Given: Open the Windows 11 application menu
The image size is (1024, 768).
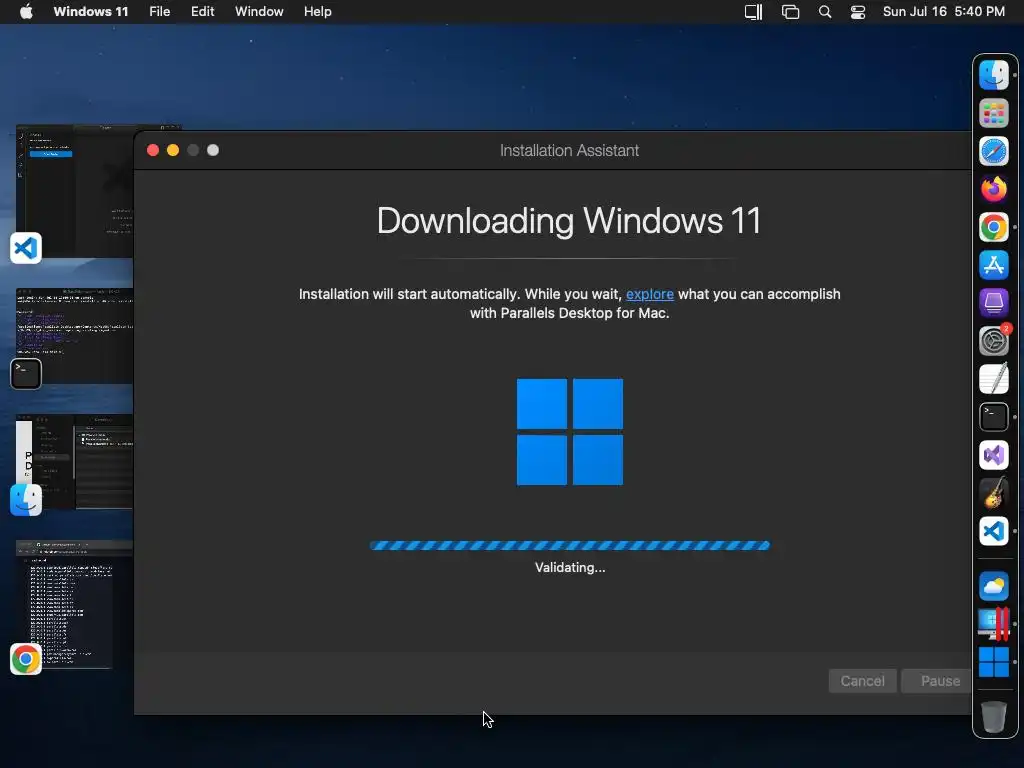Looking at the screenshot, I should point(91,12).
